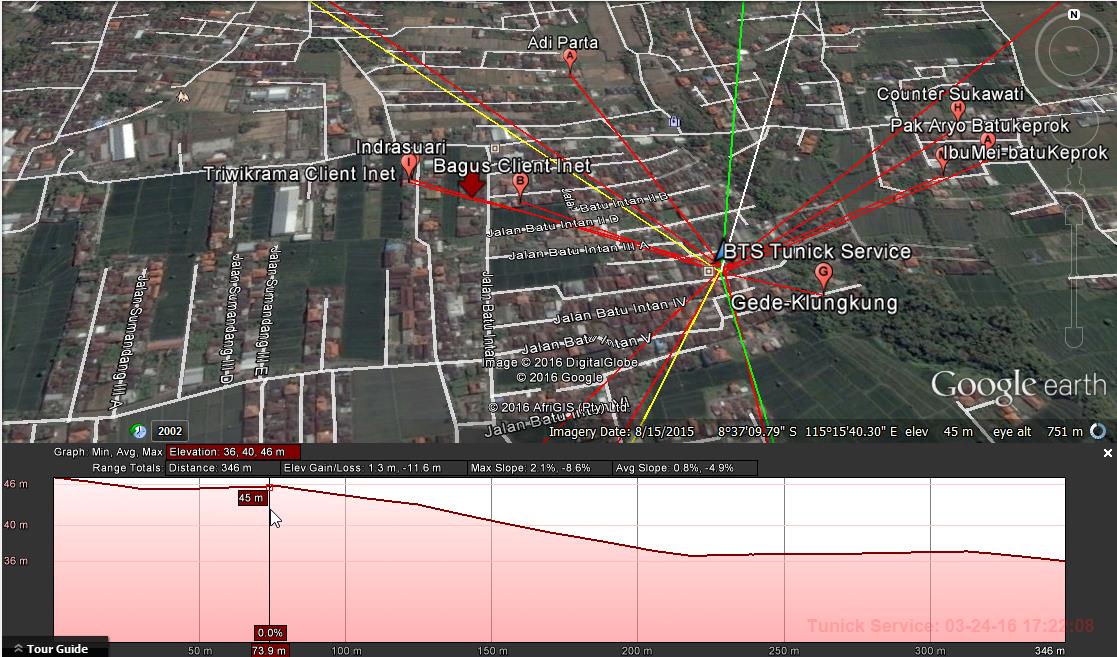Click the Bagus Client Inet label
The width and height of the screenshot is (1117, 657).
[512, 166]
